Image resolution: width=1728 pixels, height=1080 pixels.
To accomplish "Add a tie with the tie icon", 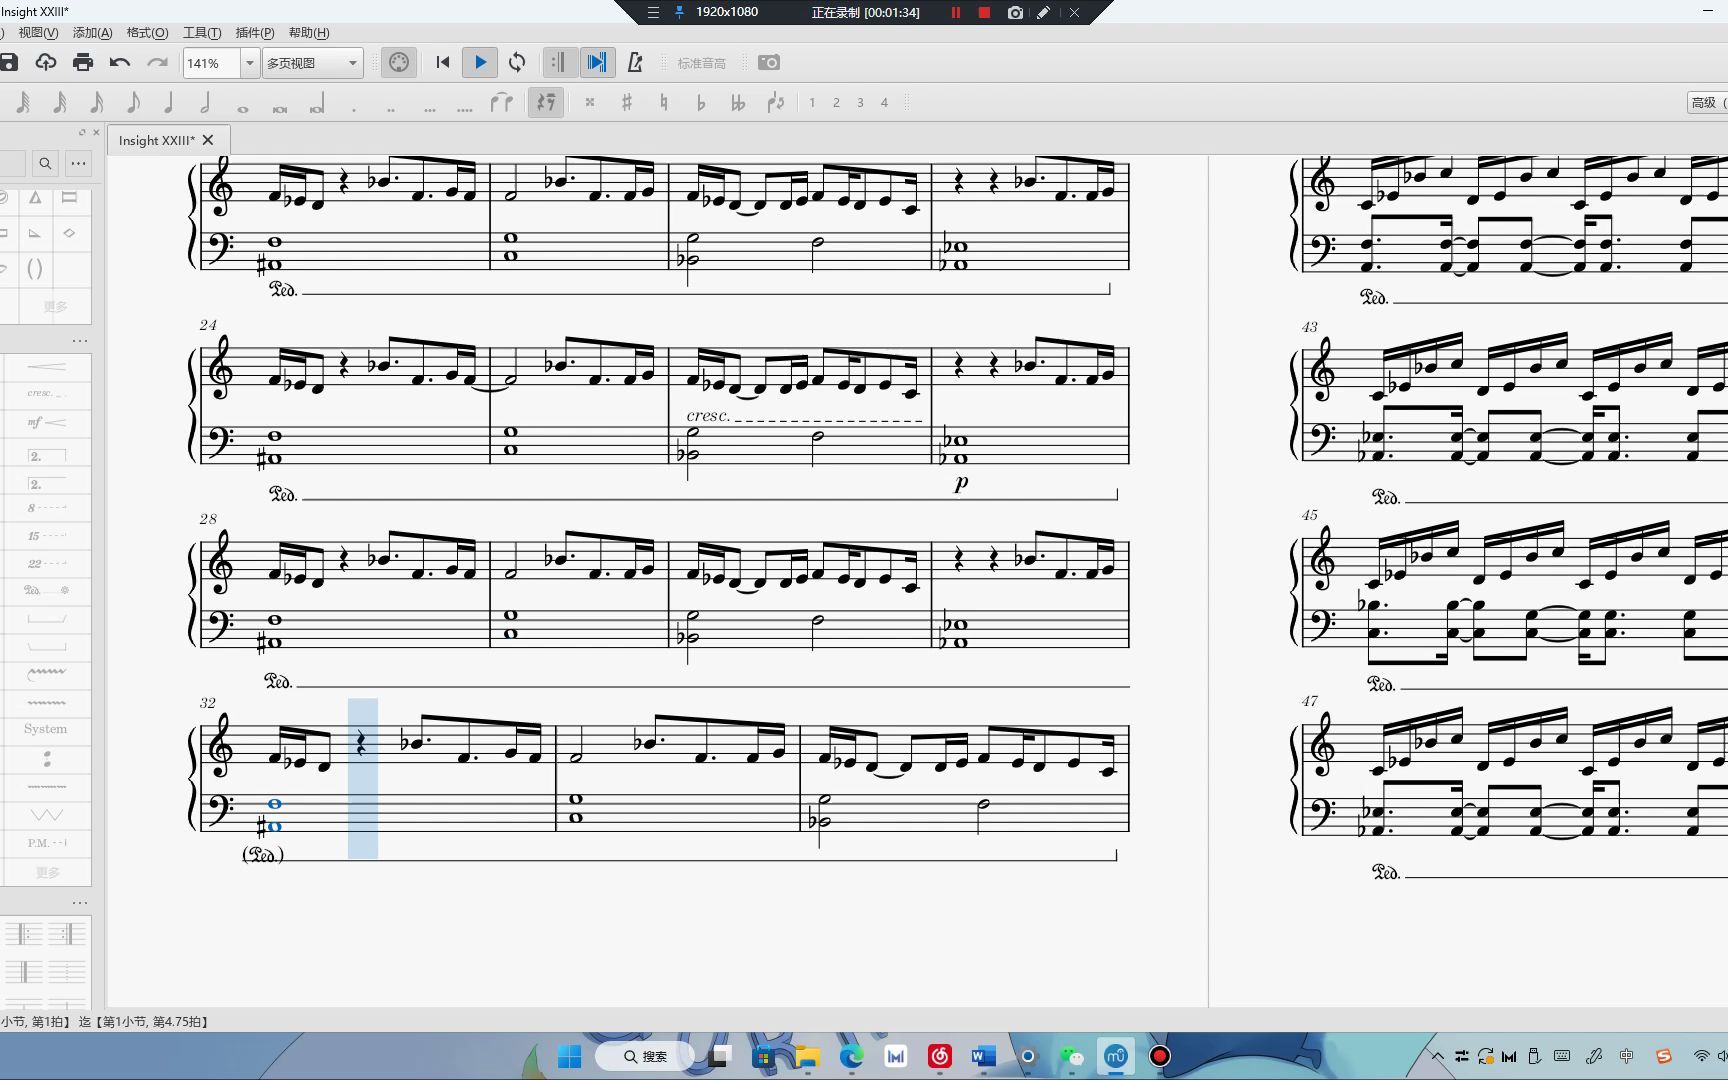I will [x=501, y=102].
